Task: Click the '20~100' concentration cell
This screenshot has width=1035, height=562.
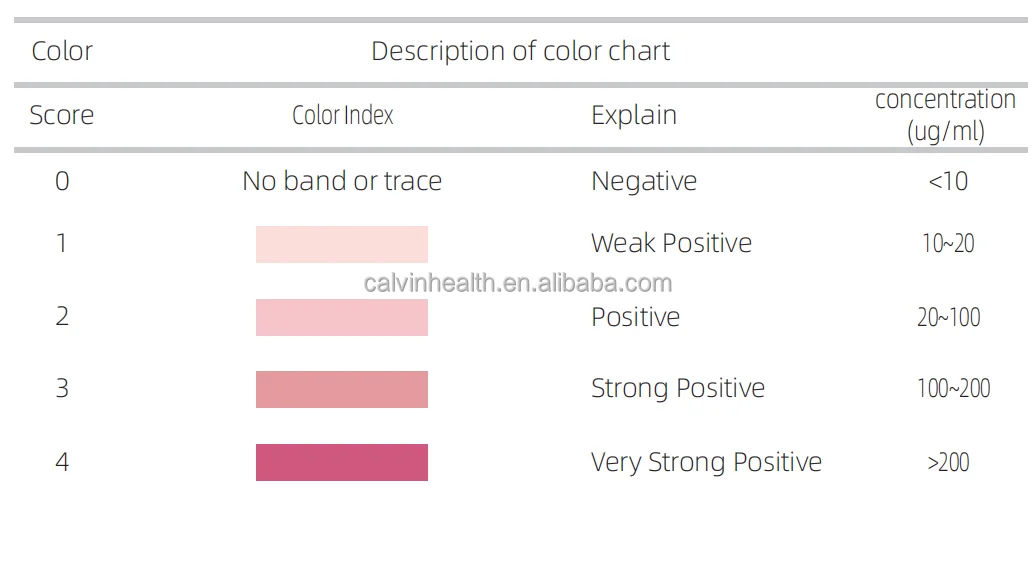Action: click(x=948, y=318)
